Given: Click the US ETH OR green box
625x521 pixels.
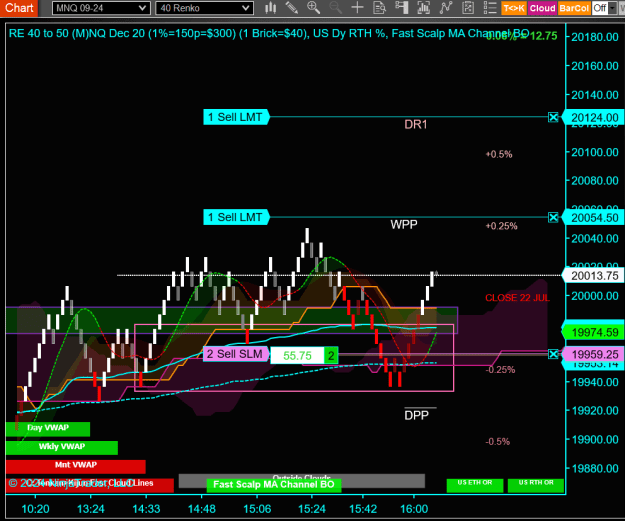Looking at the screenshot, I should coord(475,485).
